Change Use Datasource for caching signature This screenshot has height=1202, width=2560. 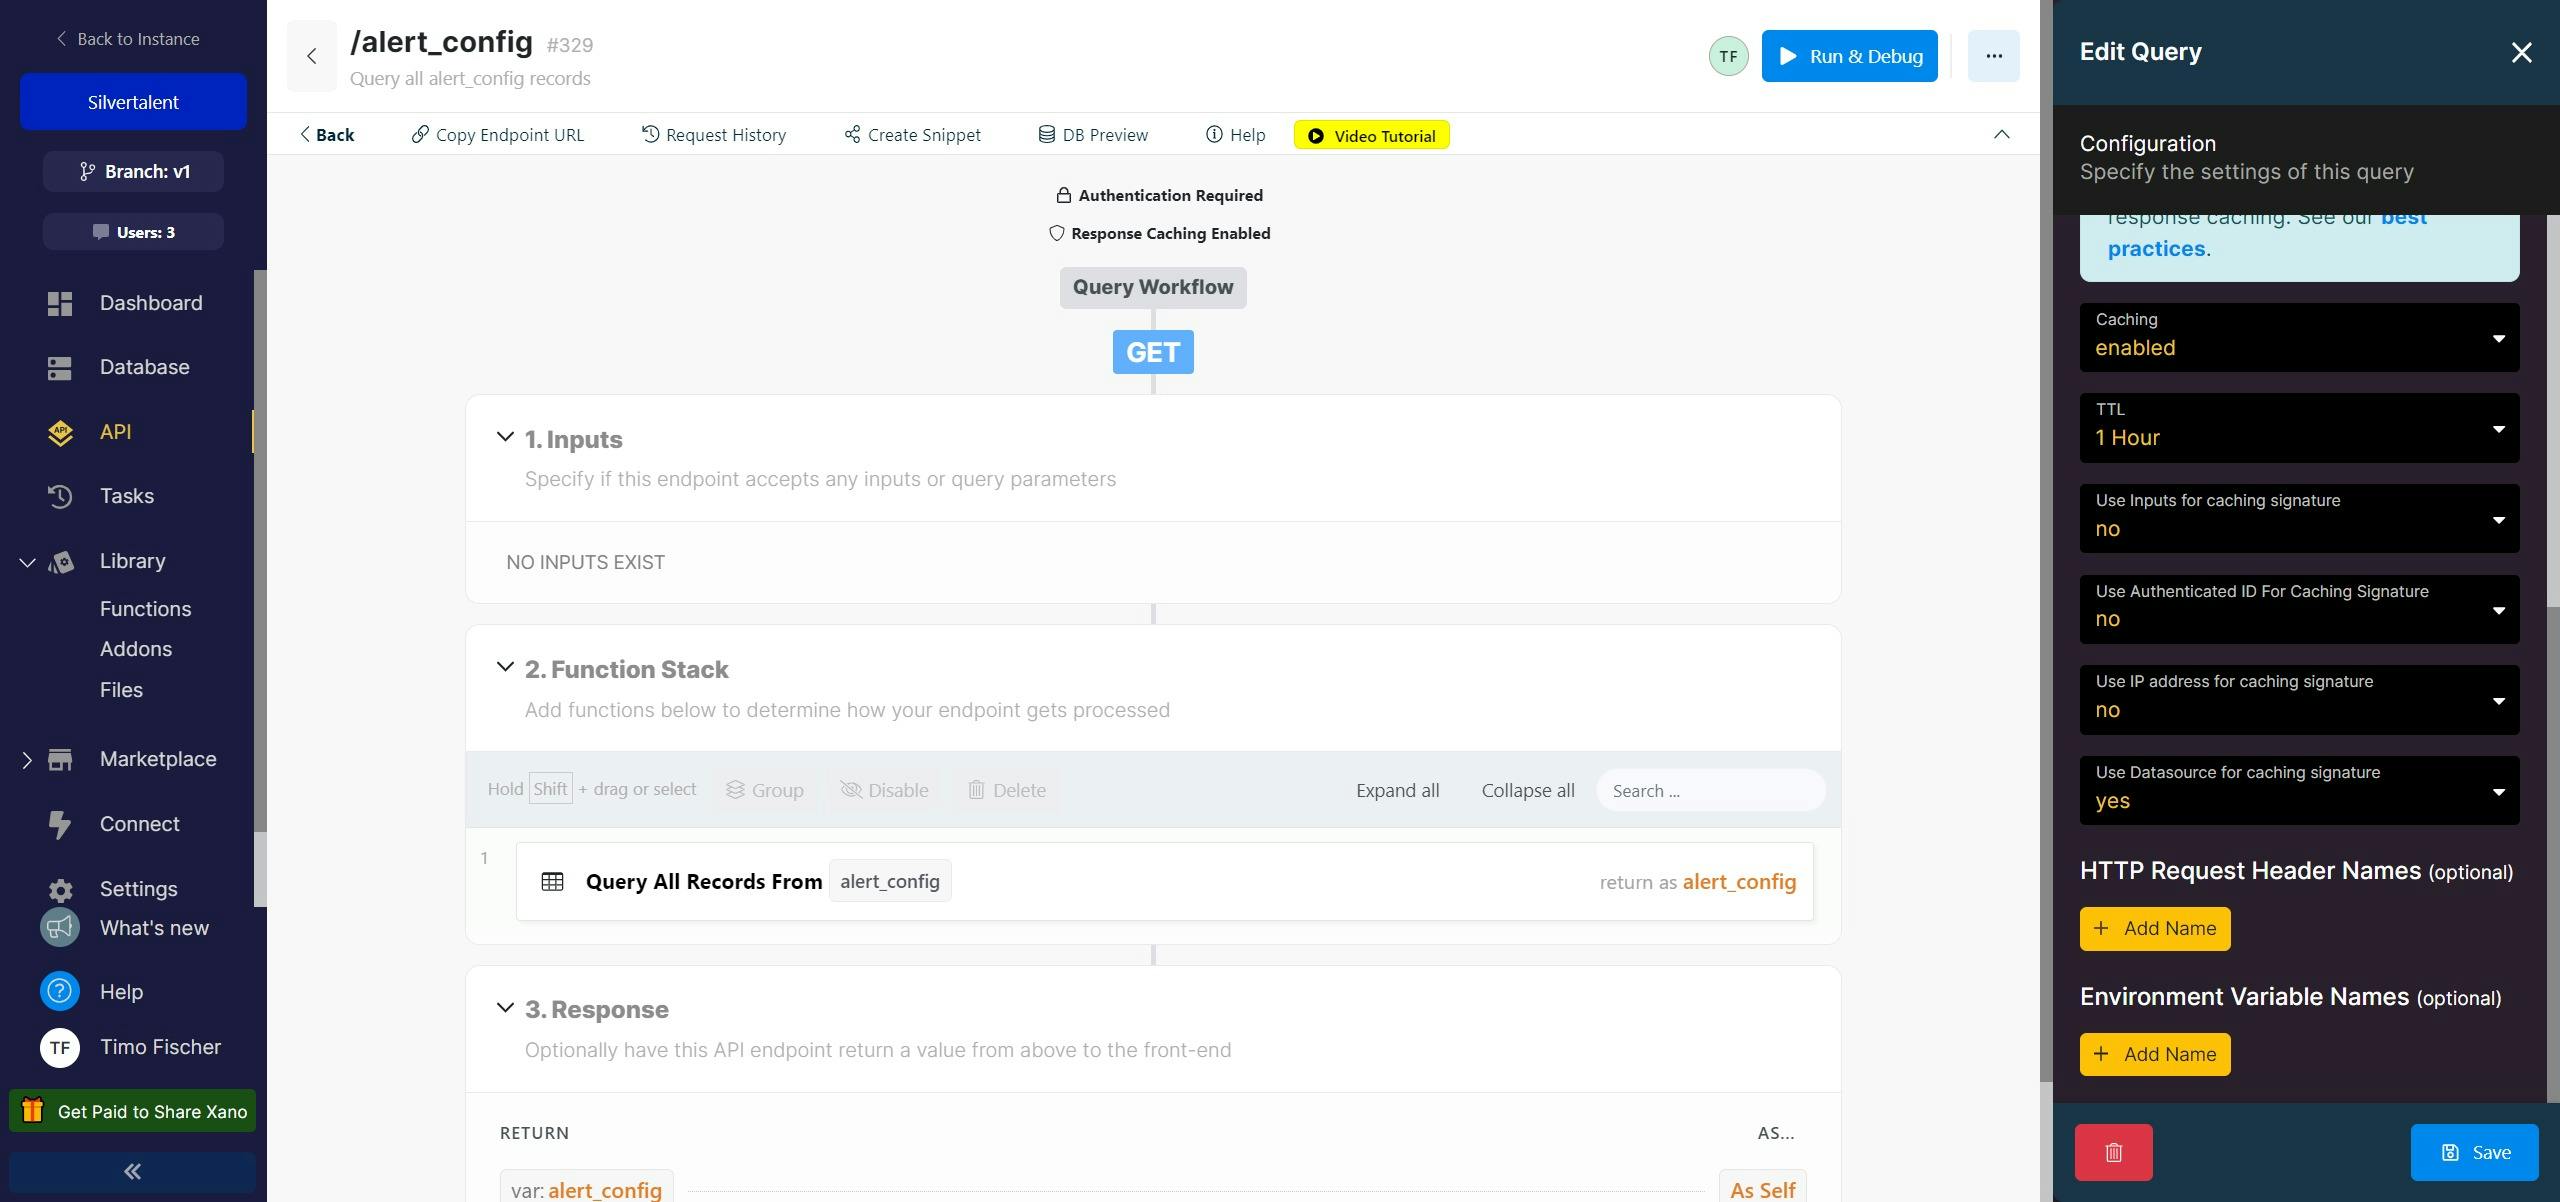click(2298, 791)
